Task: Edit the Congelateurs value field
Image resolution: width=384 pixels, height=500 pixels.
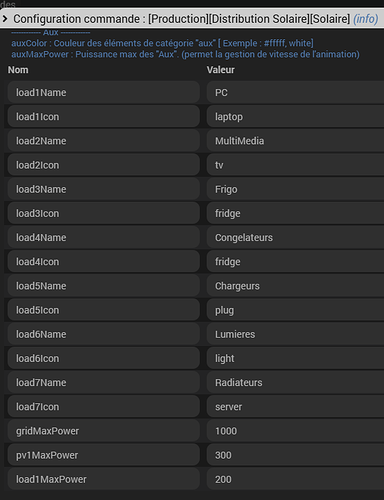Action: tap(295, 237)
